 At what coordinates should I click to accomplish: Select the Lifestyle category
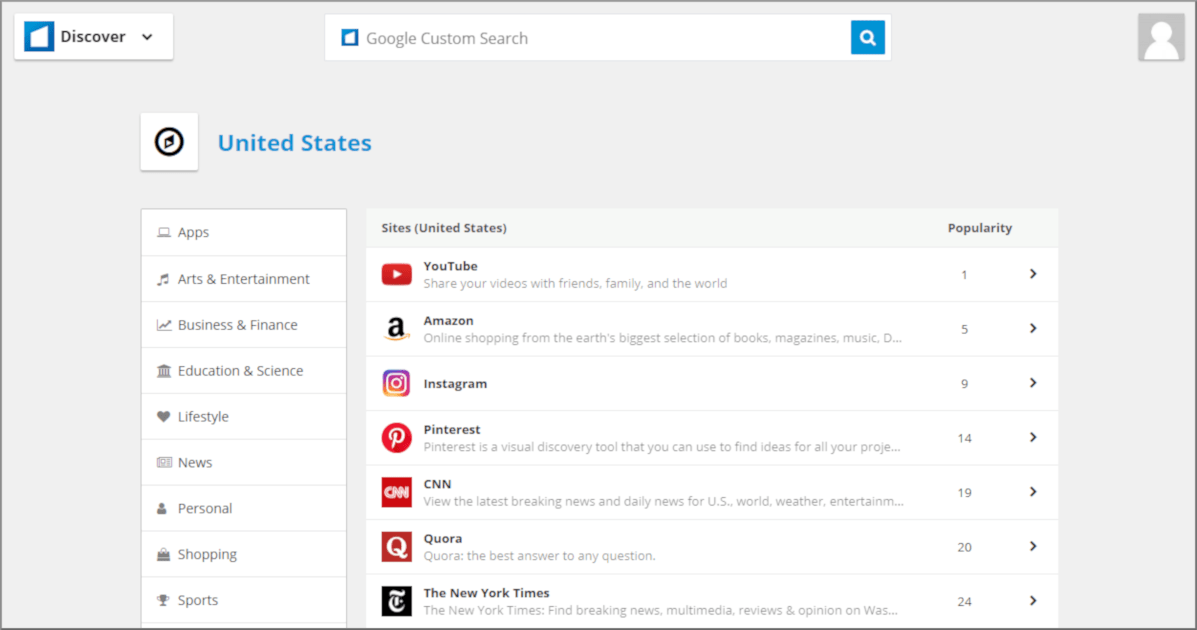coord(244,416)
